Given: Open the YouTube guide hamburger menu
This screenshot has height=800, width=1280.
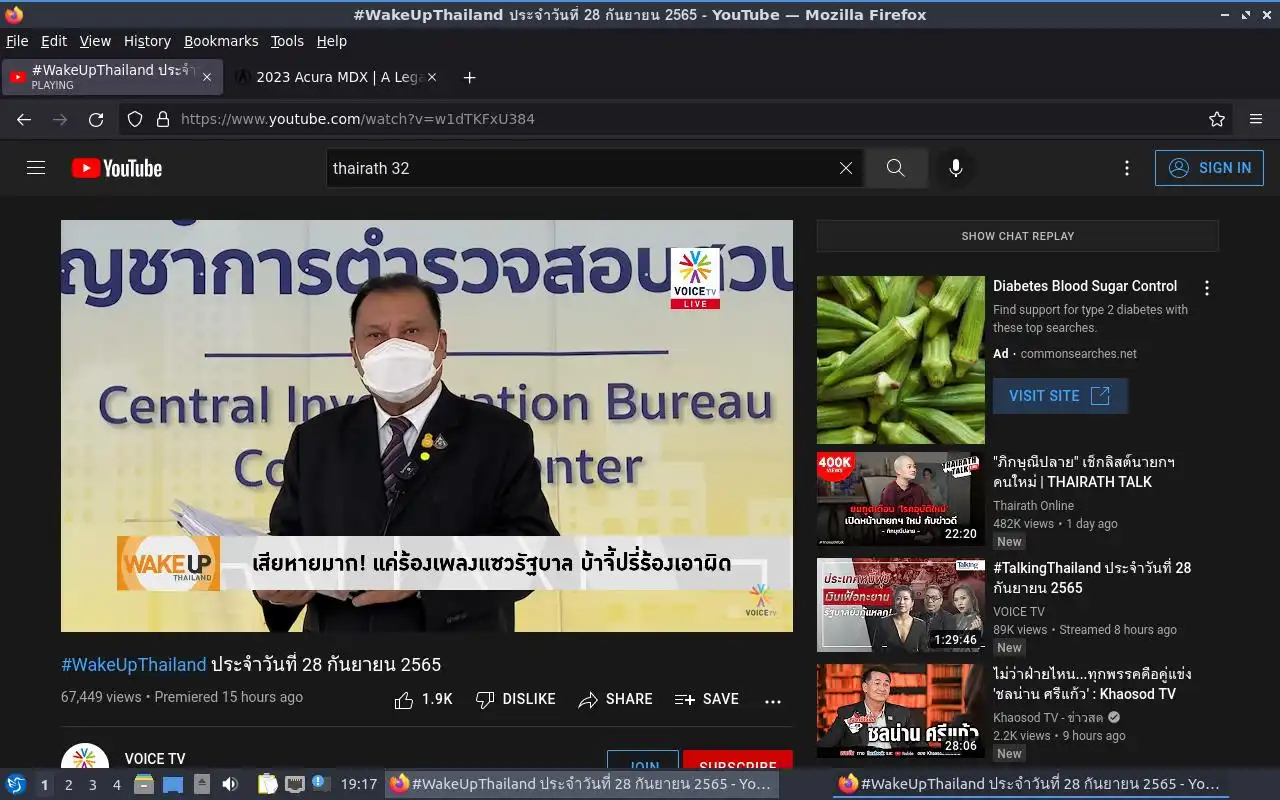Looking at the screenshot, I should (x=36, y=168).
